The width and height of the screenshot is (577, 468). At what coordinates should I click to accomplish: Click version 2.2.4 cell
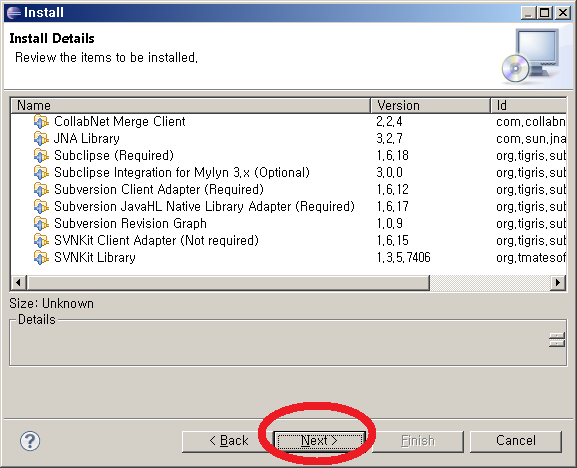(389, 121)
